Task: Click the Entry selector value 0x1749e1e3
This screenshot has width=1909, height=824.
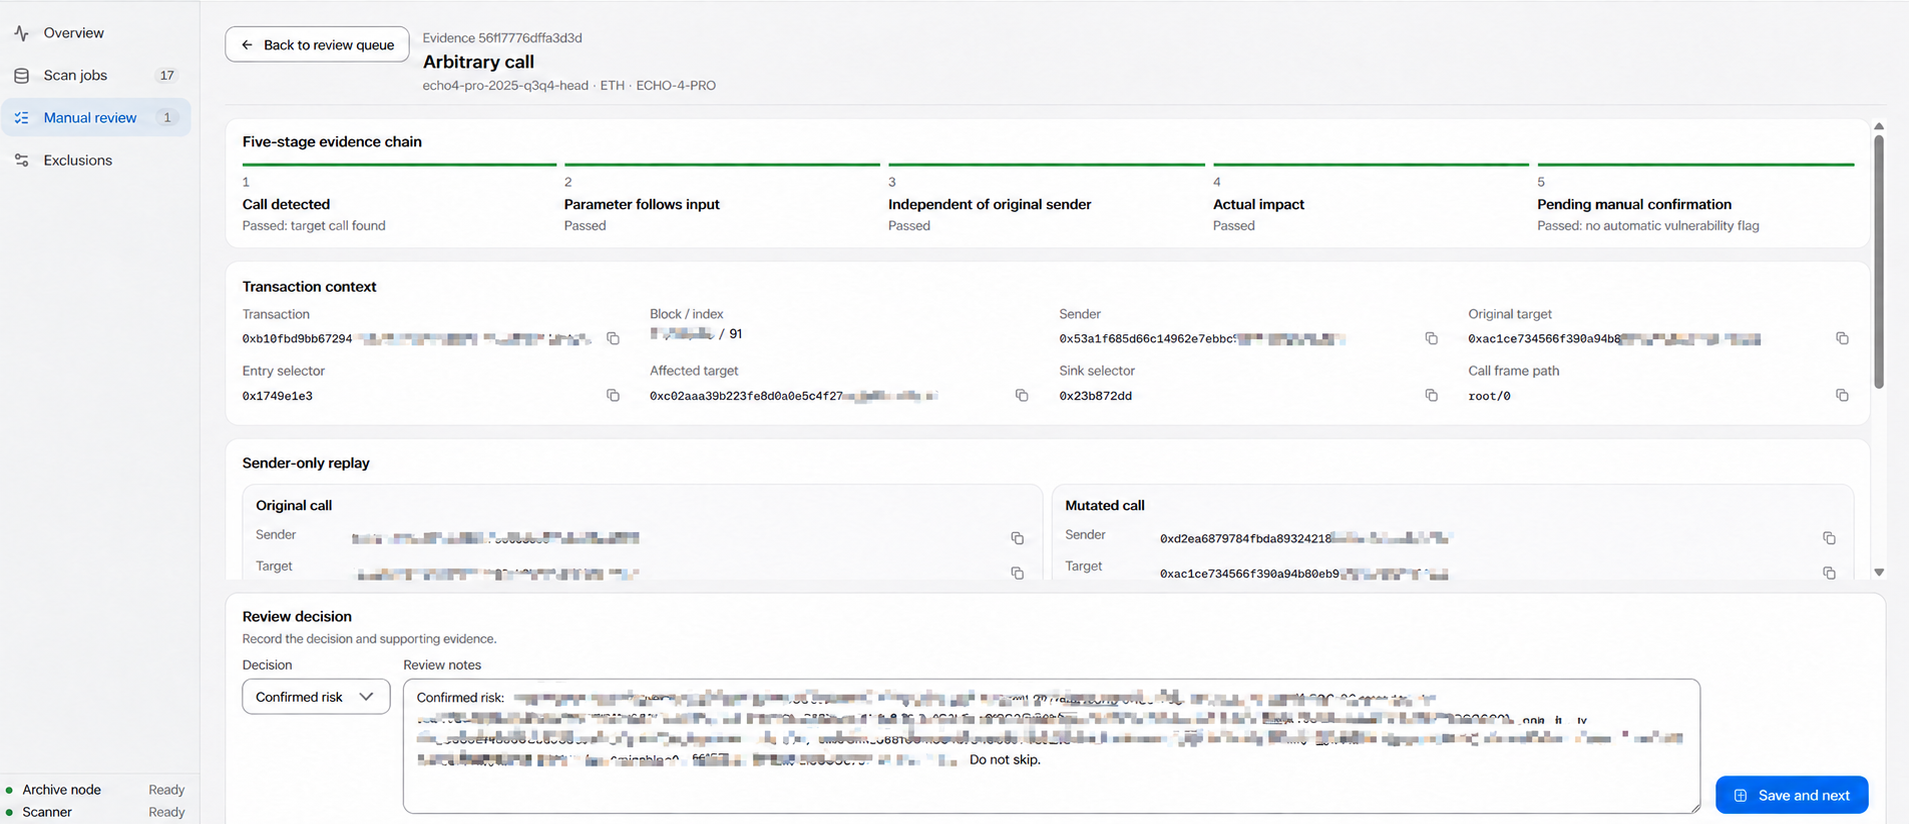Action: tap(277, 396)
